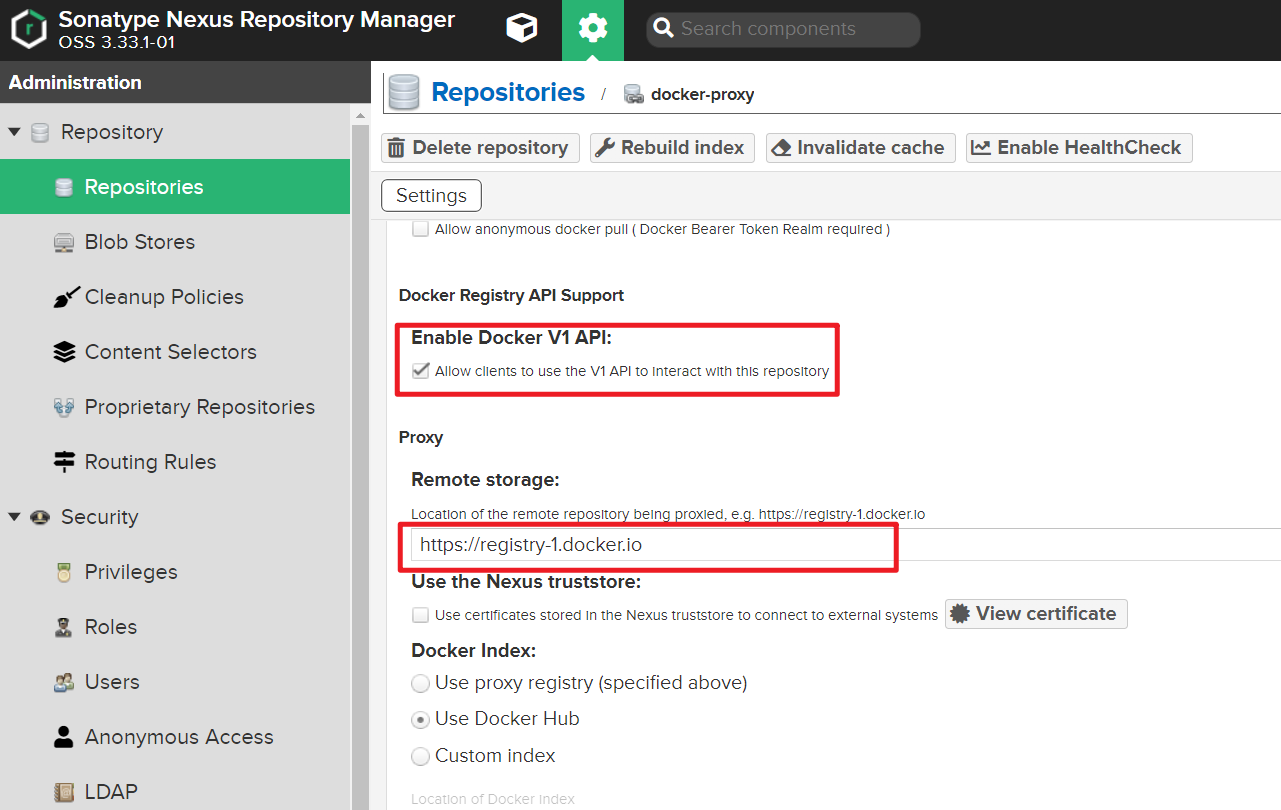The height and width of the screenshot is (810, 1281).
Task: Open Proprietary Repositories in the sidebar
Action: pyautogui.click(x=175, y=407)
